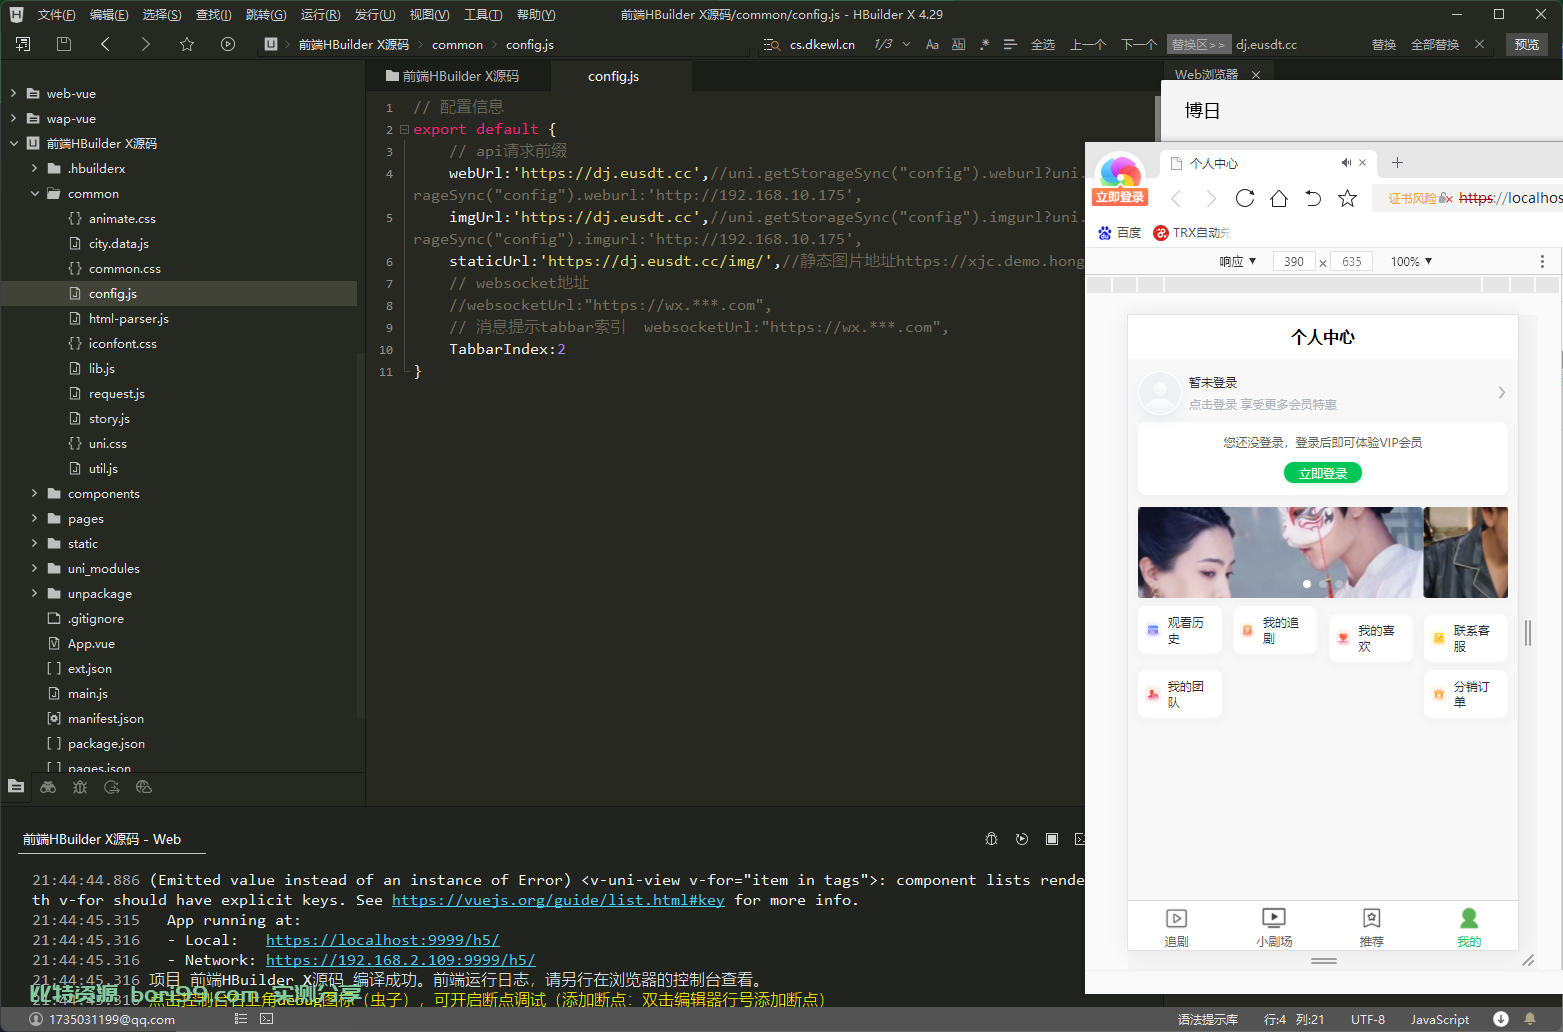Mute the 个人中心 browser tab audio
This screenshot has height=1032, width=1563.
(1346, 163)
